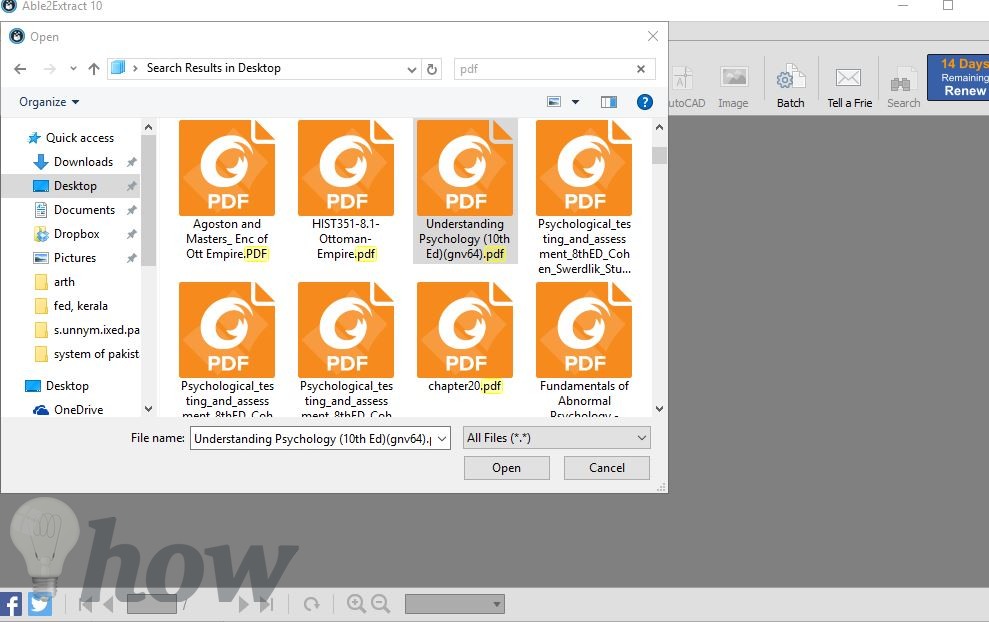Click inside the pdf search field

point(542,69)
